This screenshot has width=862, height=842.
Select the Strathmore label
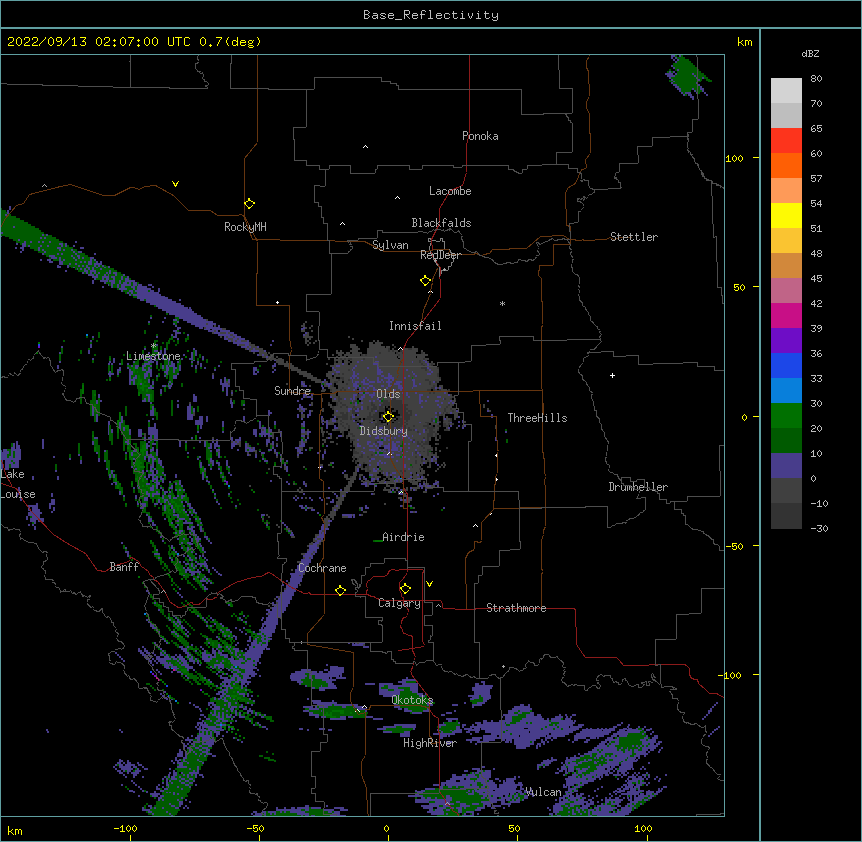tap(516, 608)
